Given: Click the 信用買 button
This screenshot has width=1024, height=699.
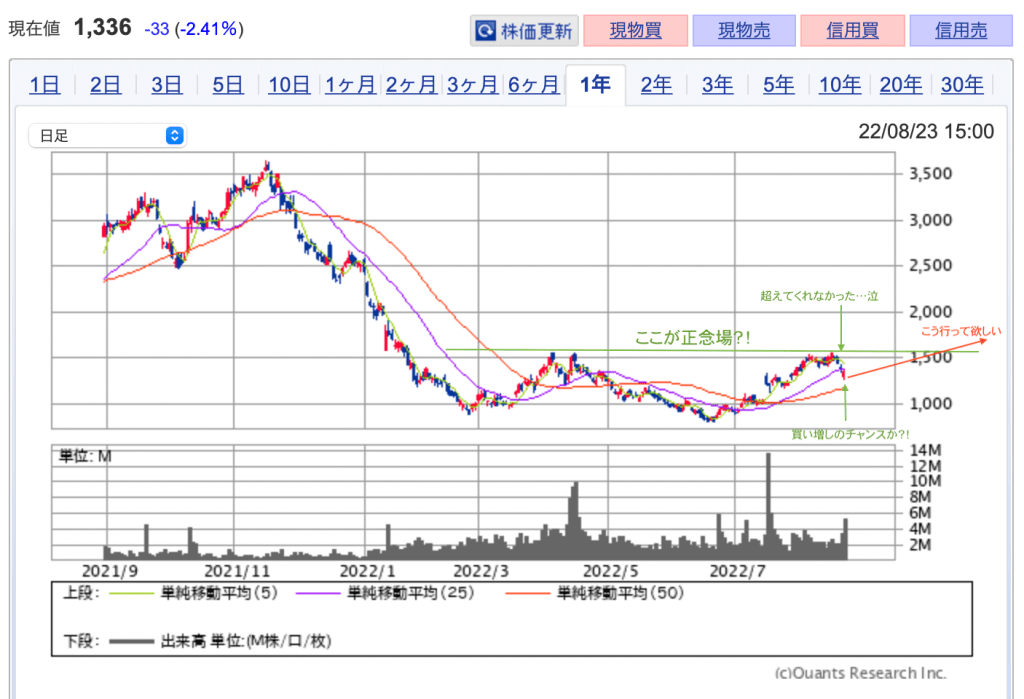Looking at the screenshot, I should point(852,31).
